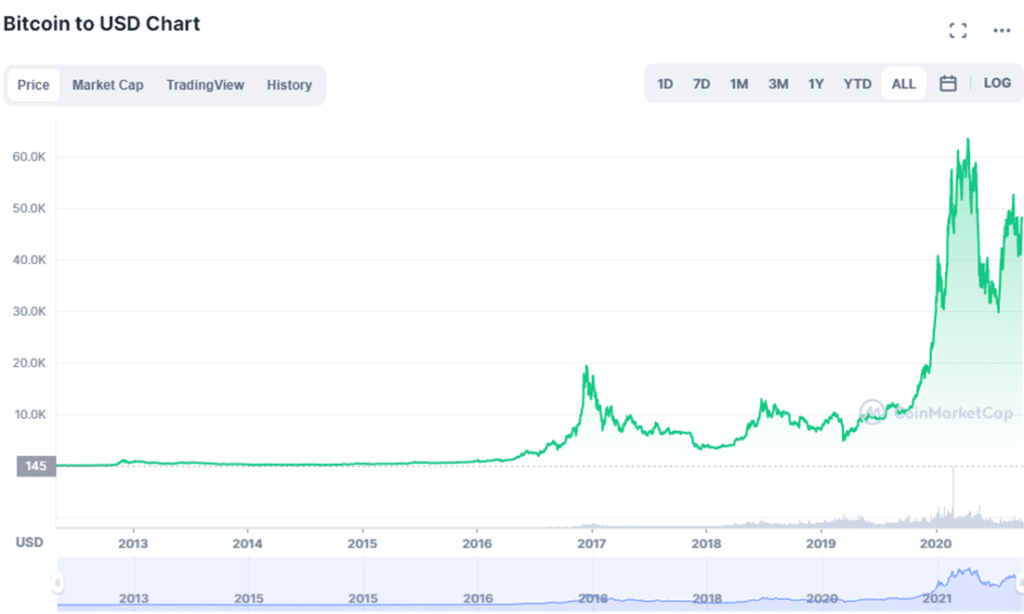The height and width of the screenshot is (614, 1024).
Task: Pick the 1Y time range
Action: click(816, 84)
